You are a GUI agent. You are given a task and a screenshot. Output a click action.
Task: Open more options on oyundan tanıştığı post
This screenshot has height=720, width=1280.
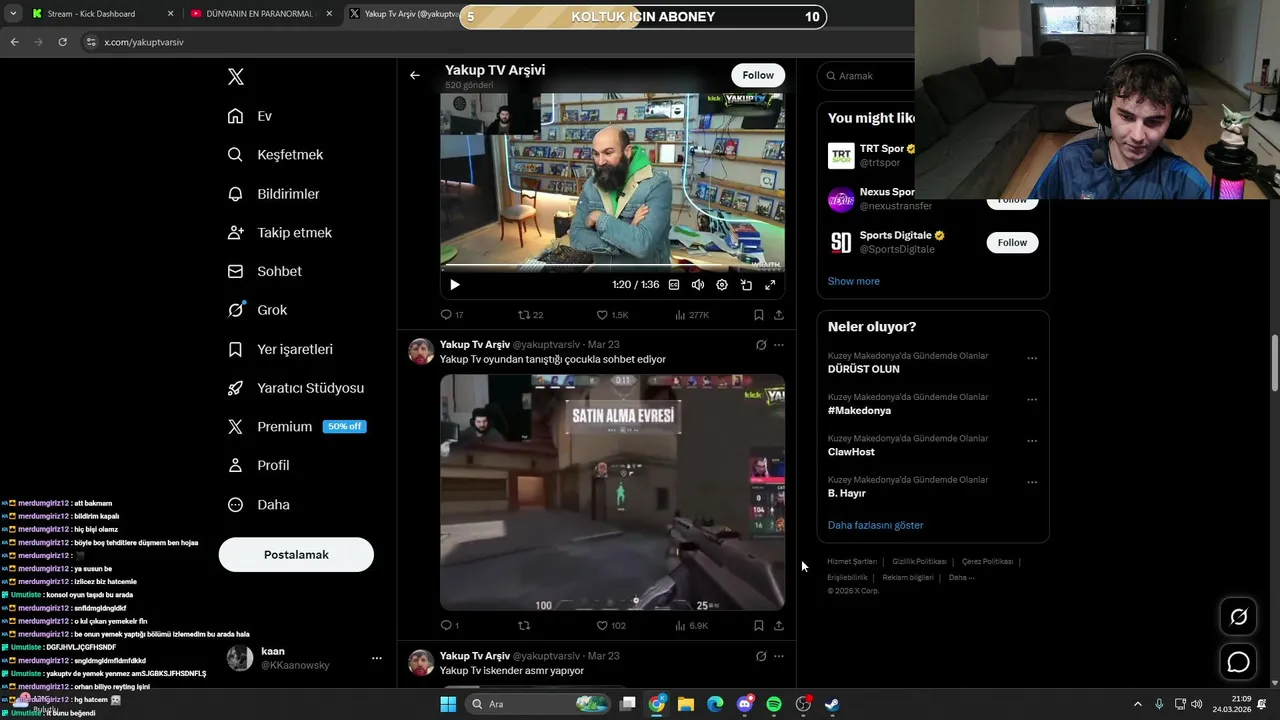click(779, 345)
